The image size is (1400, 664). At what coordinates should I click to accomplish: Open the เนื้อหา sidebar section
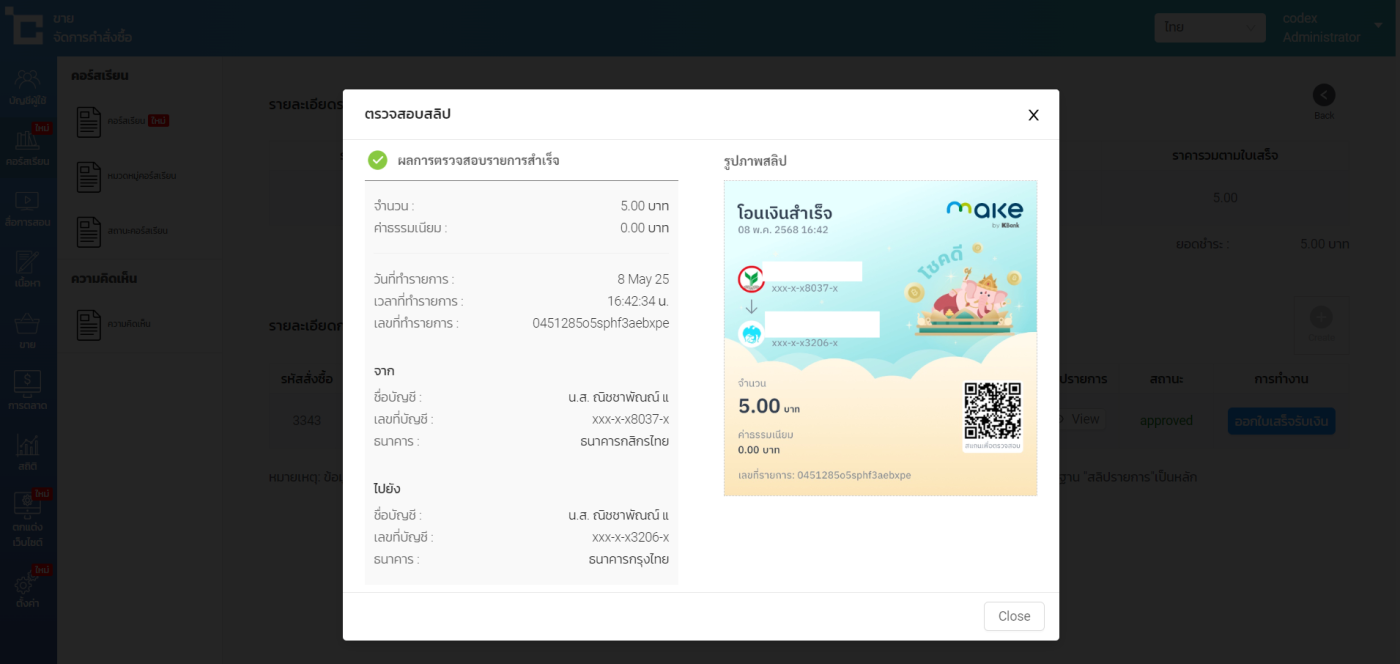click(x=27, y=268)
